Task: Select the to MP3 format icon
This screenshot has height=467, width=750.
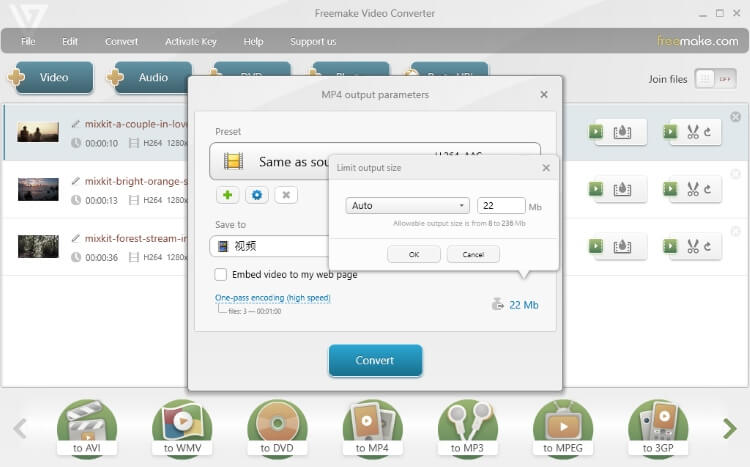Action: 467,429
